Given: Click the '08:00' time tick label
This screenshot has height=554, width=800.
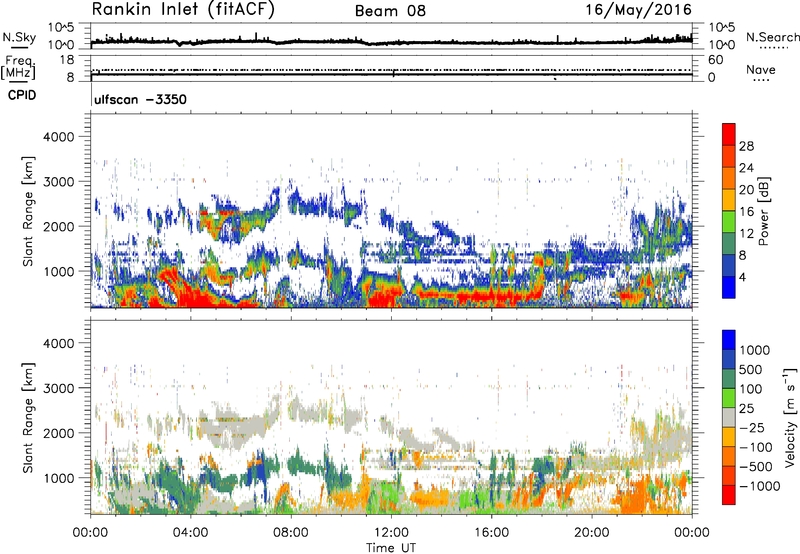Looking at the screenshot, I should (291, 533).
